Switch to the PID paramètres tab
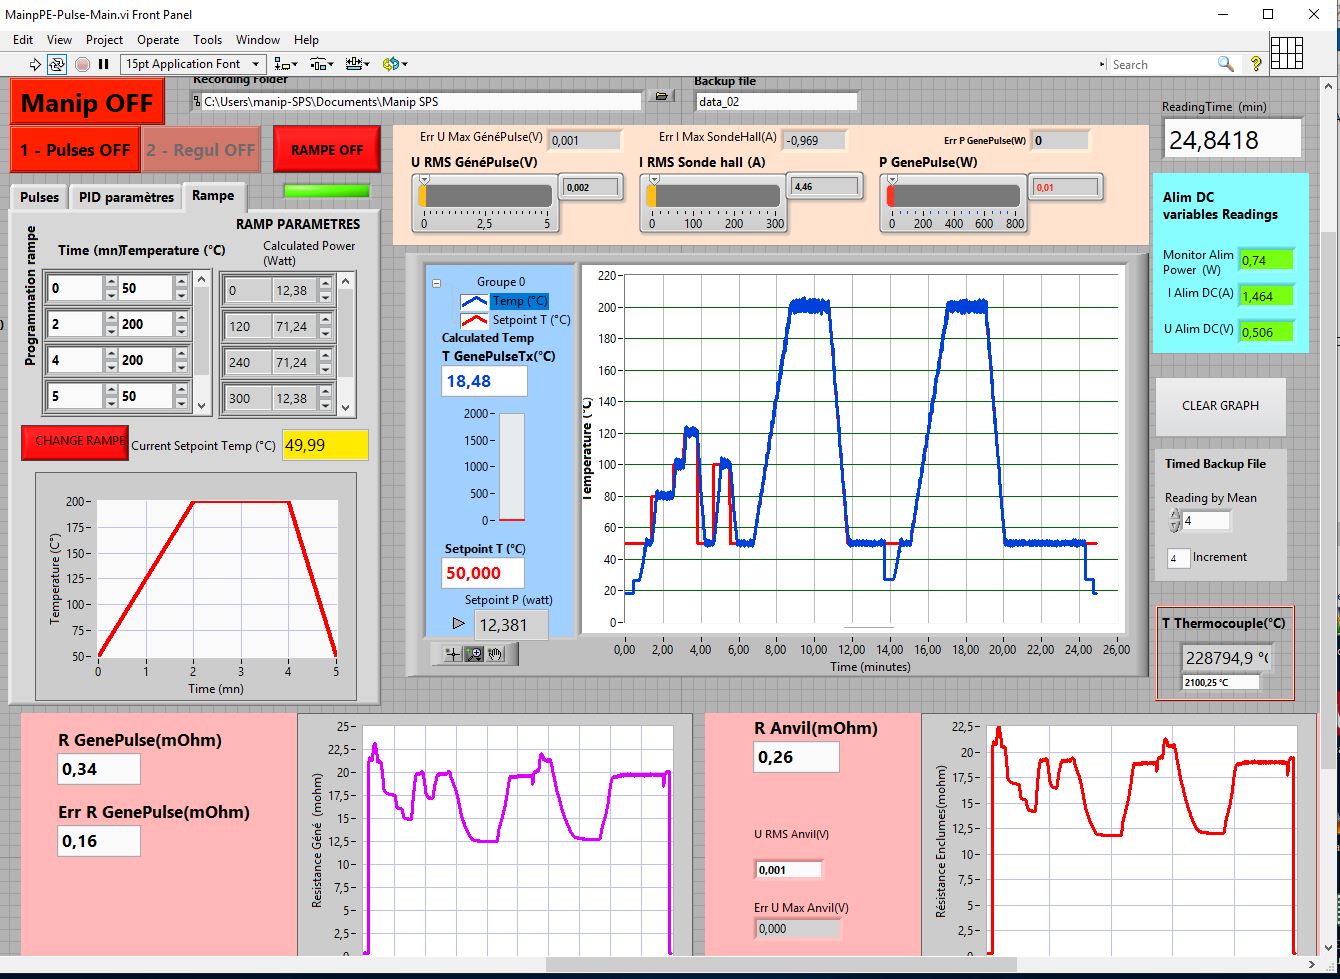The image size is (1340, 979). 126,196
